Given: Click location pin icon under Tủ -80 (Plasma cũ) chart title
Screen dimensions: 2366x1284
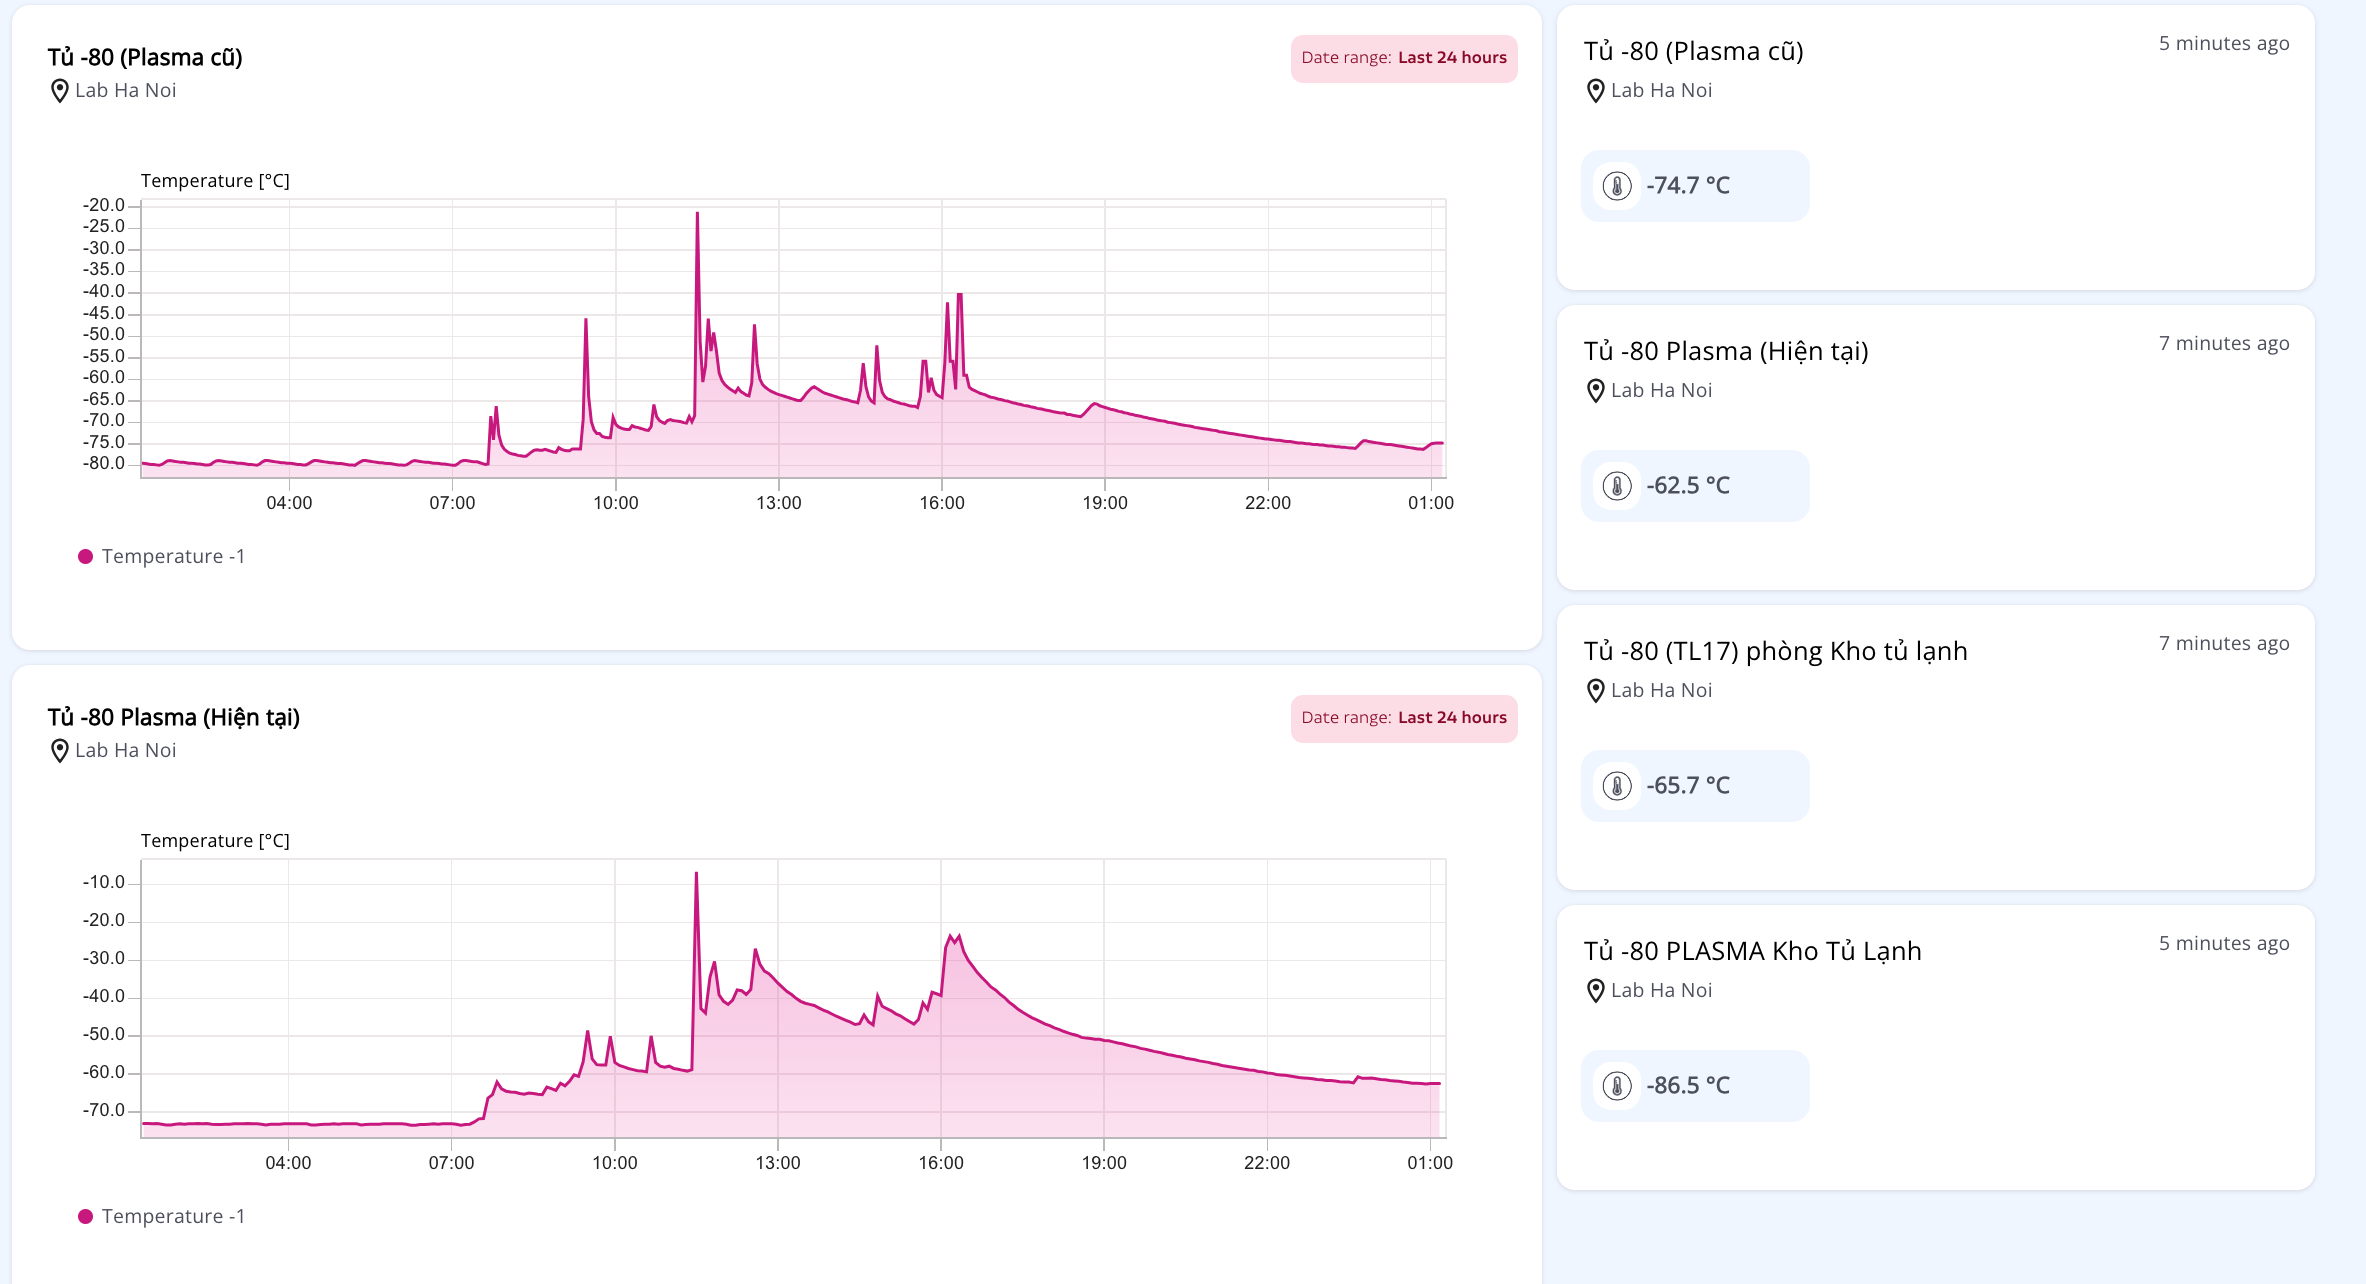Looking at the screenshot, I should point(60,91).
